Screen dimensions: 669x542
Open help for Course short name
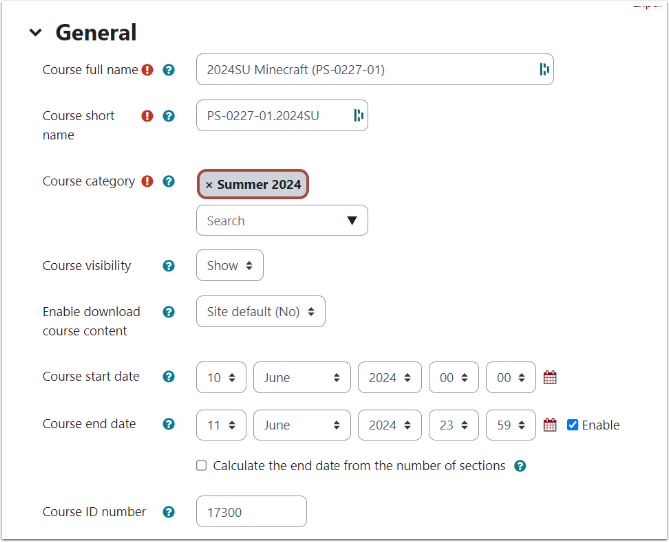click(169, 116)
